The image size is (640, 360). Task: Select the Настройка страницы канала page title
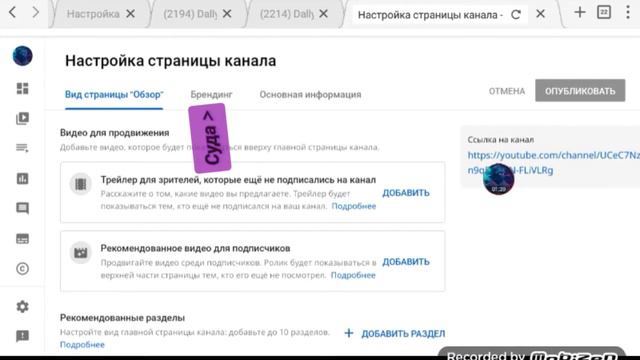(171, 61)
